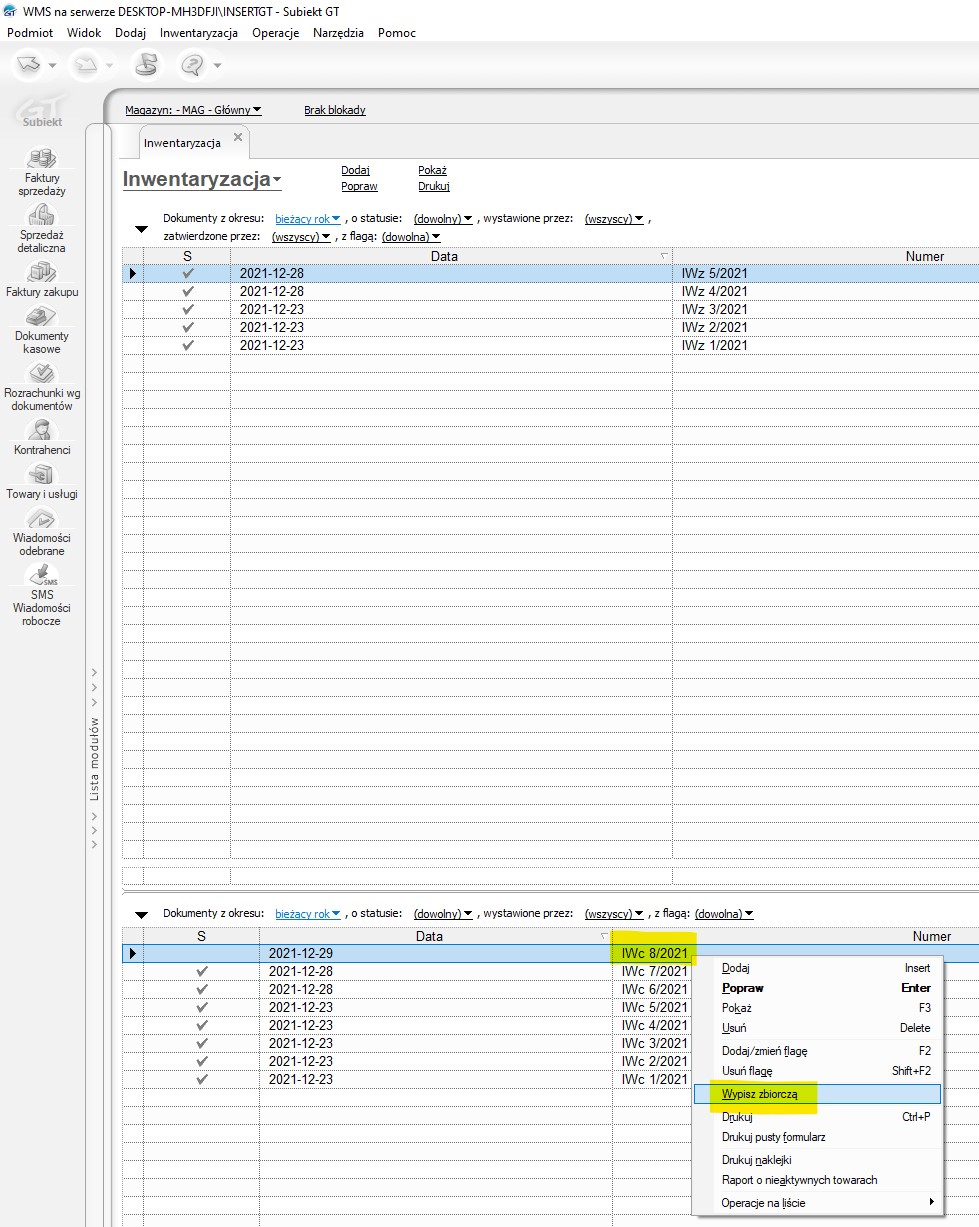Image resolution: width=979 pixels, height=1227 pixels.
Task: Open Sprzedaż detaliczna module icon
Action: click(x=42, y=216)
